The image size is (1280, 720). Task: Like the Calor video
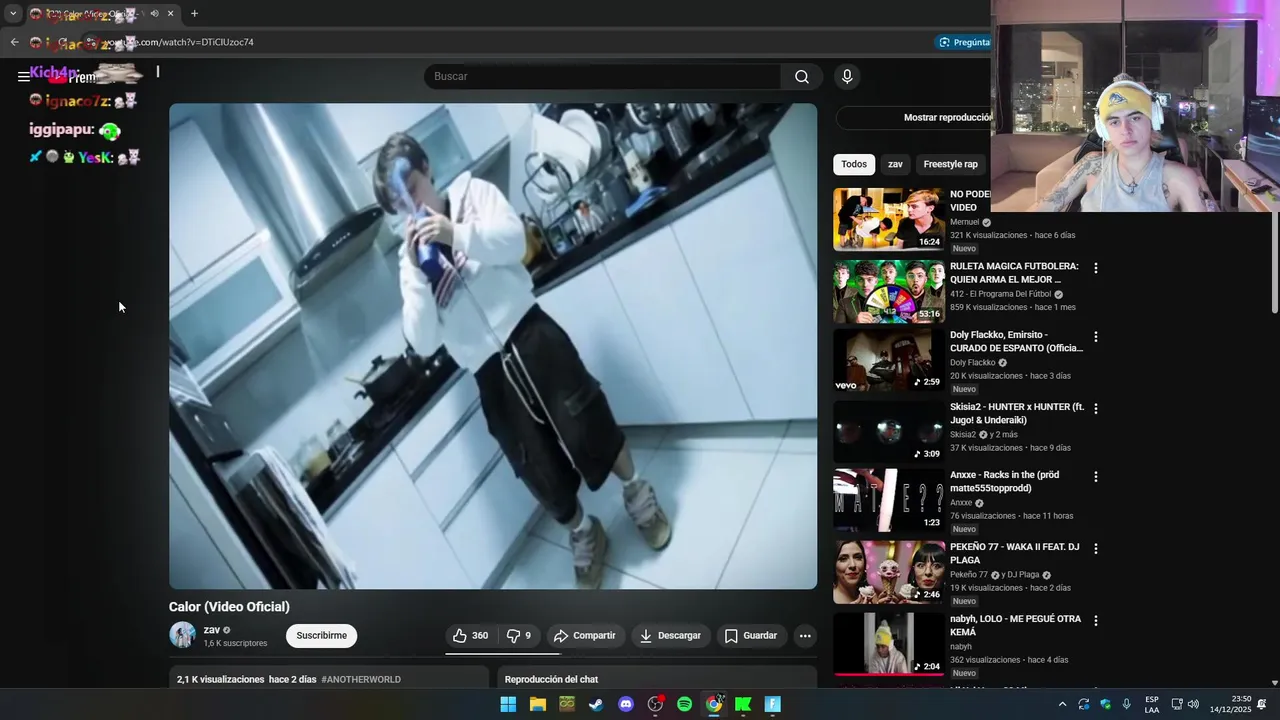[470, 636]
